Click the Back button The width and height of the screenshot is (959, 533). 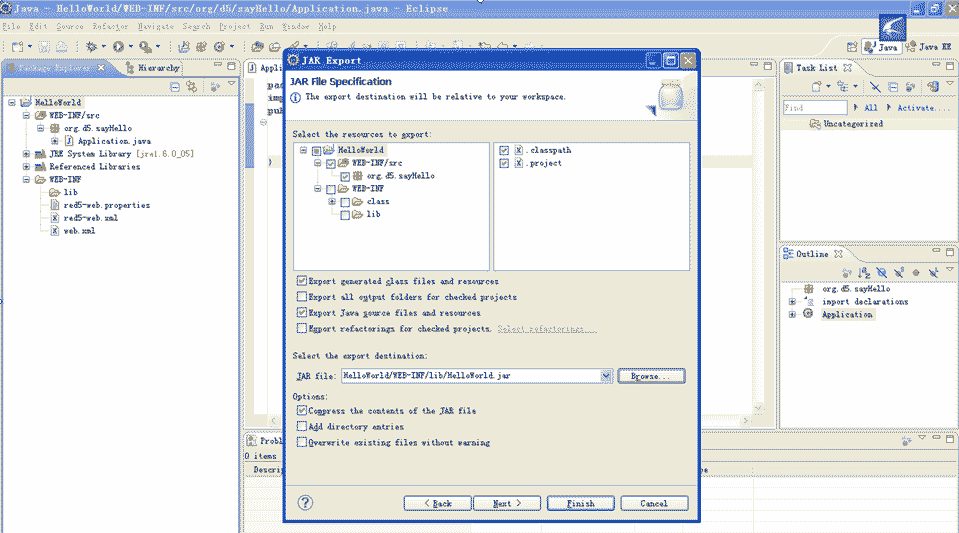point(437,503)
